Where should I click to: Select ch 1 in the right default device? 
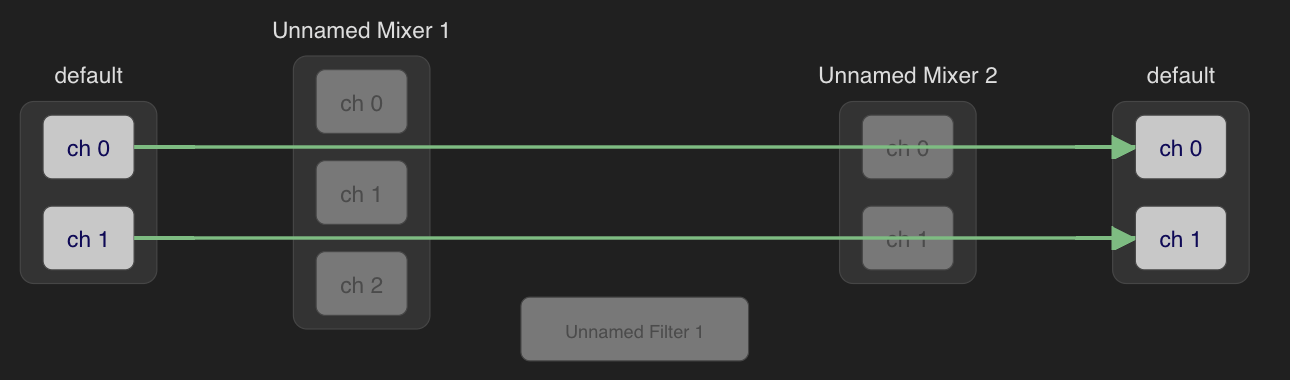pyautogui.click(x=1180, y=239)
